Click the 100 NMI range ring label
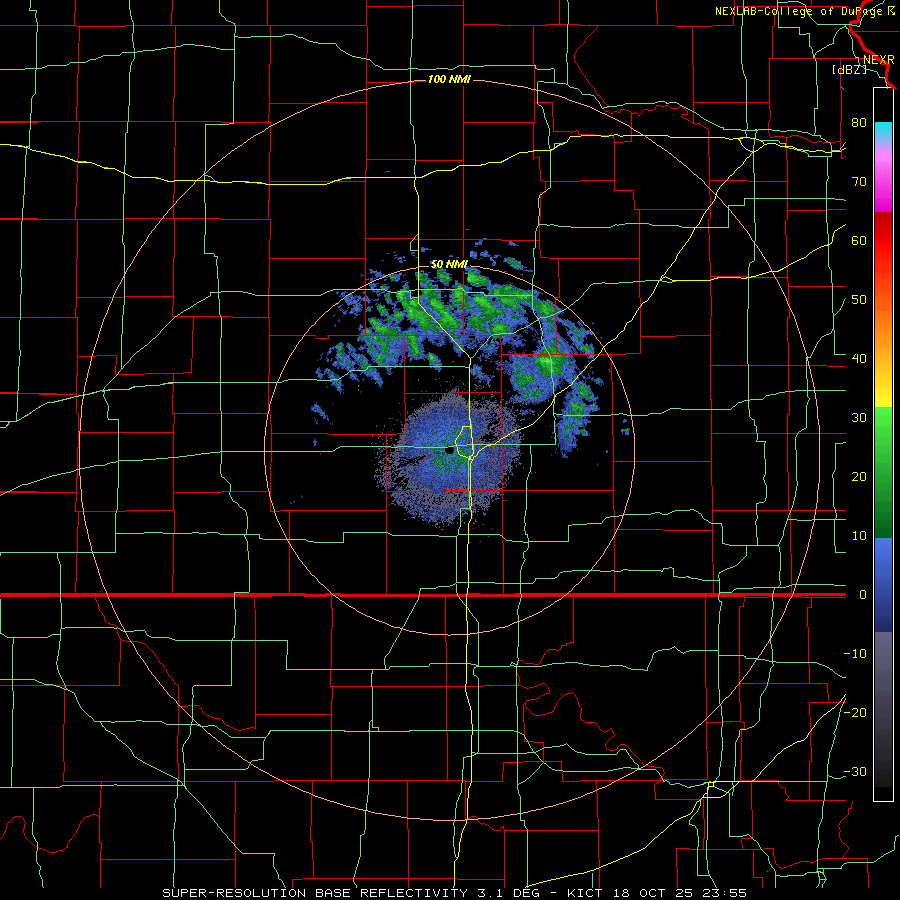This screenshot has width=900, height=900. point(449,79)
